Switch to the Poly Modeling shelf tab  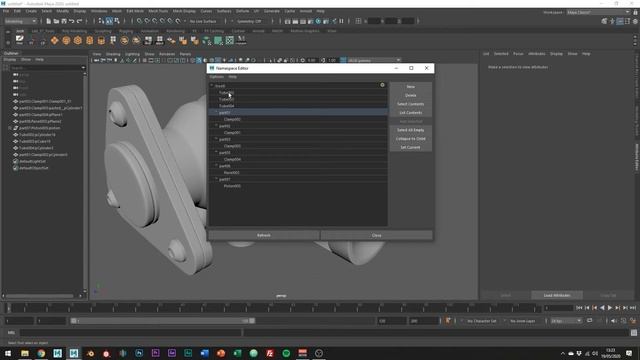pyautogui.click(x=74, y=31)
